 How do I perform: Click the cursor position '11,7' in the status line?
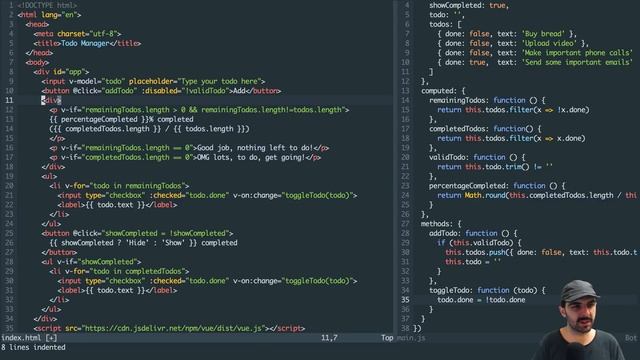329,338
